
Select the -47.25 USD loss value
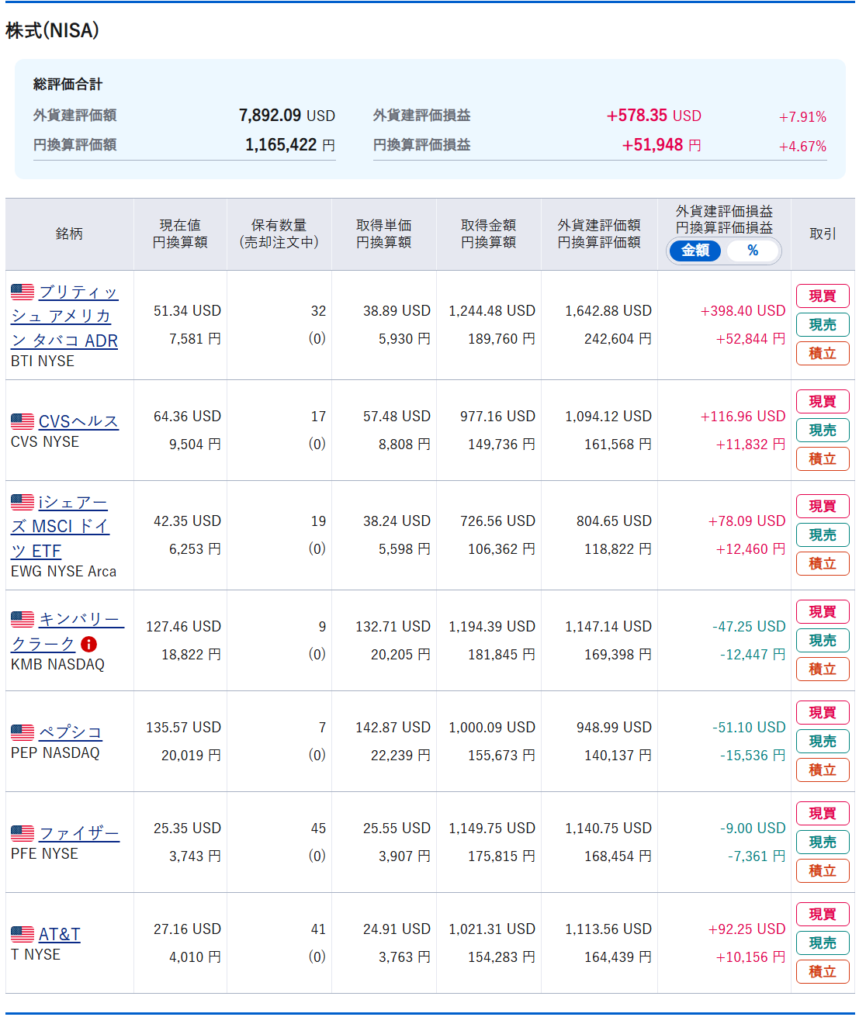point(748,626)
